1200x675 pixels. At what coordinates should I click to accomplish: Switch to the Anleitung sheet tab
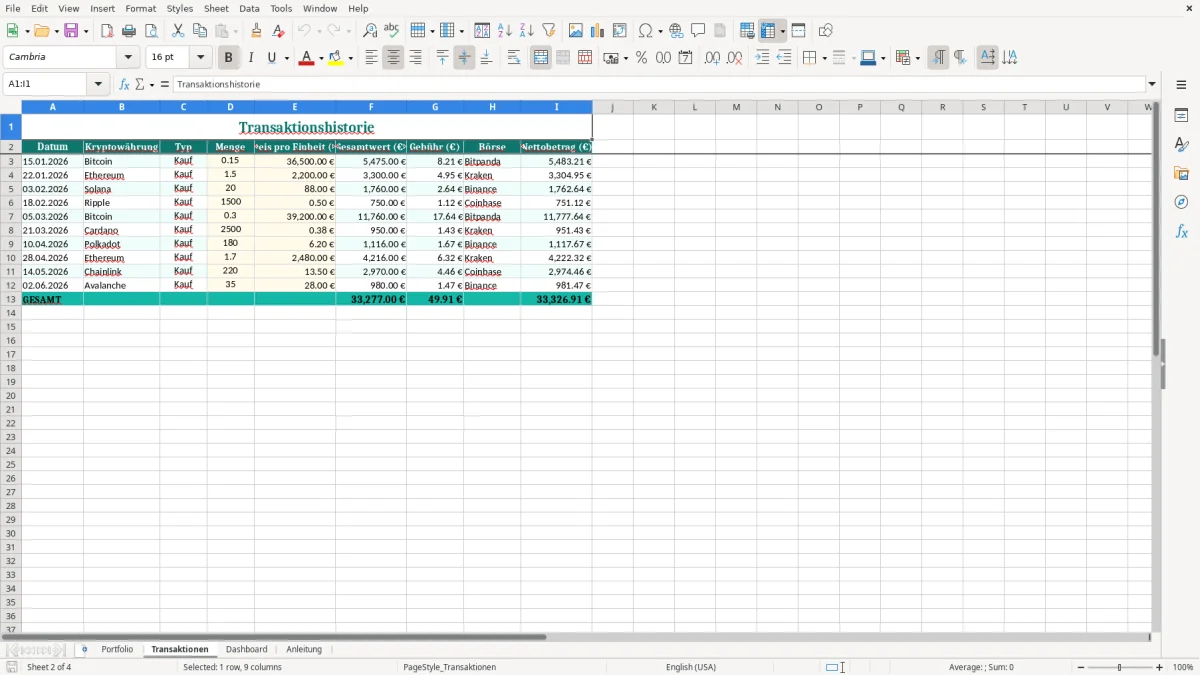[304, 649]
